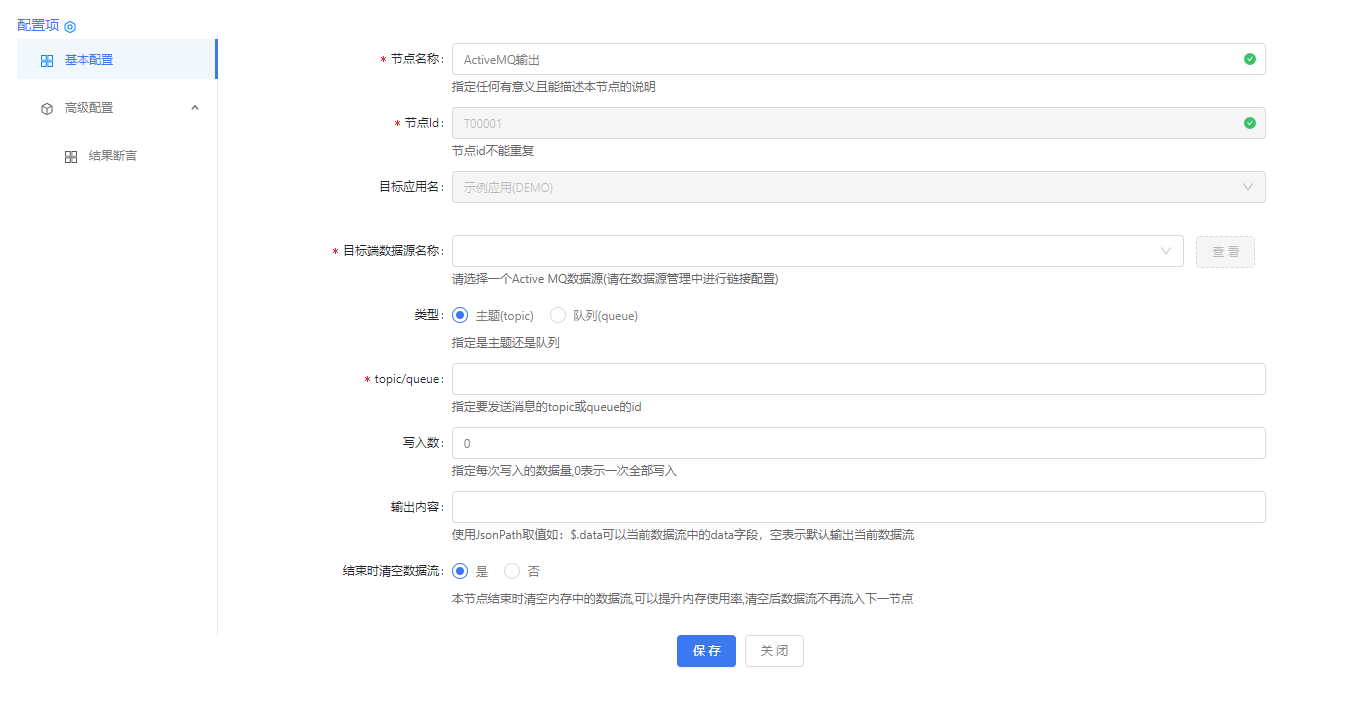Open the 结果断言 menu item
1370x703 pixels.
click(x=112, y=156)
